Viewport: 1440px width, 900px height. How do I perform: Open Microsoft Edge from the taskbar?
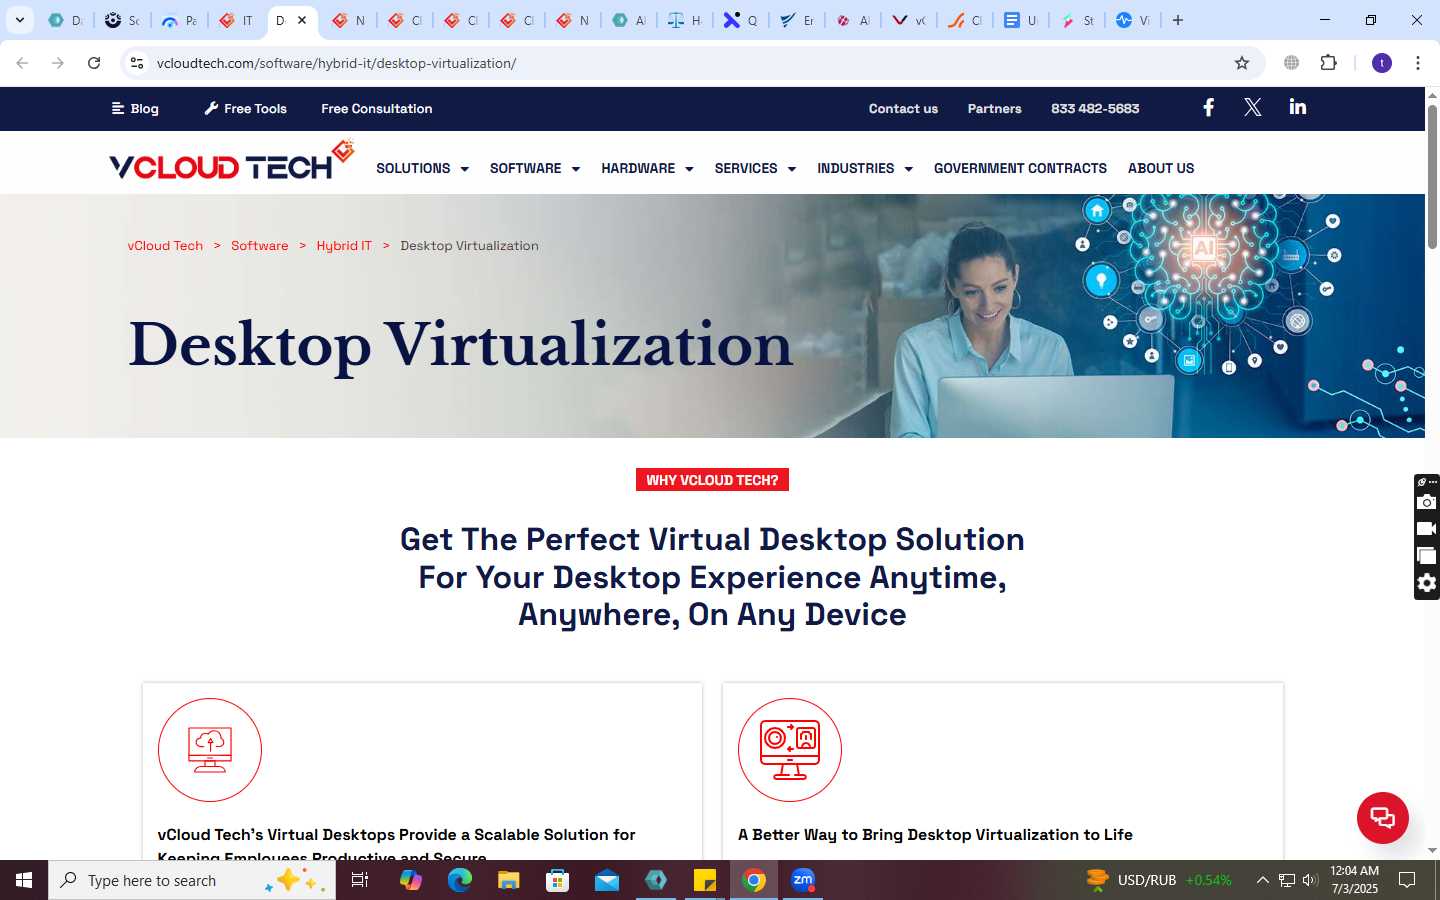click(459, 880)
